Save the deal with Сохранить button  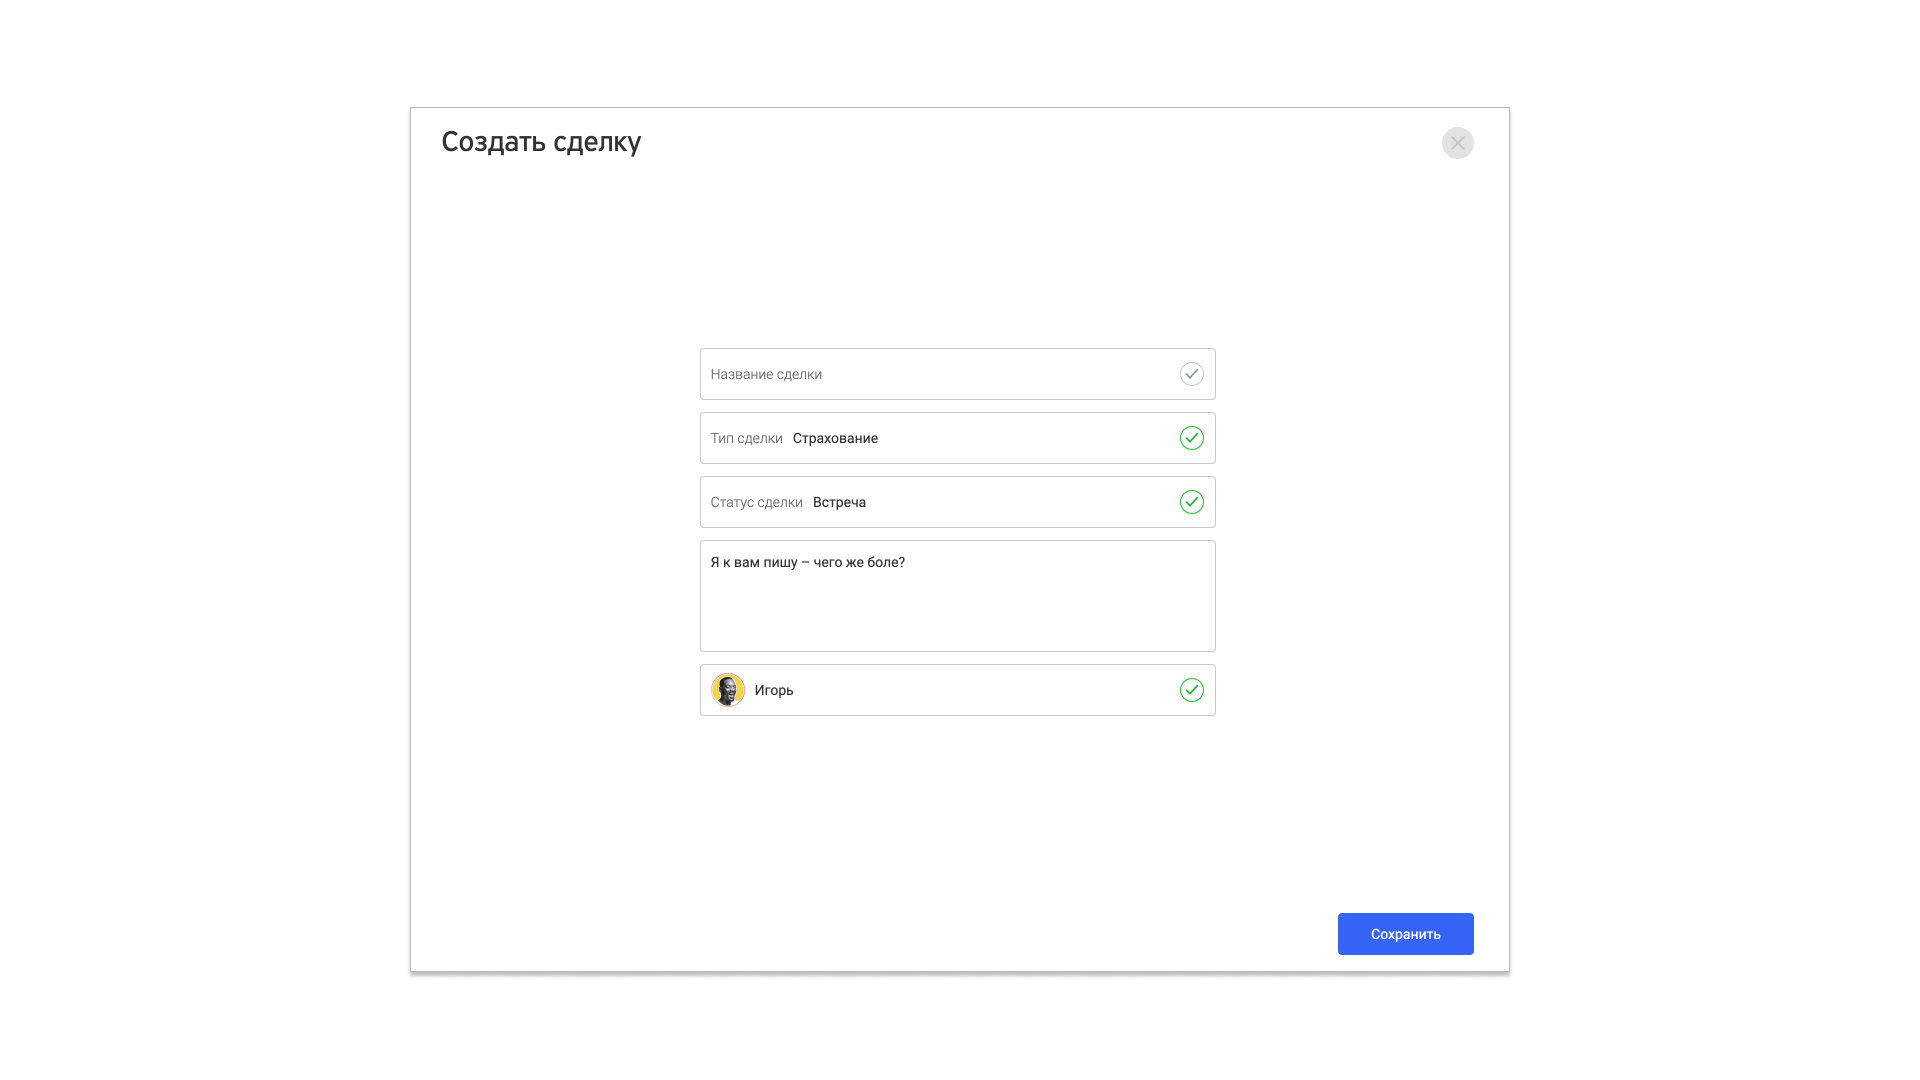[1405, 934]
